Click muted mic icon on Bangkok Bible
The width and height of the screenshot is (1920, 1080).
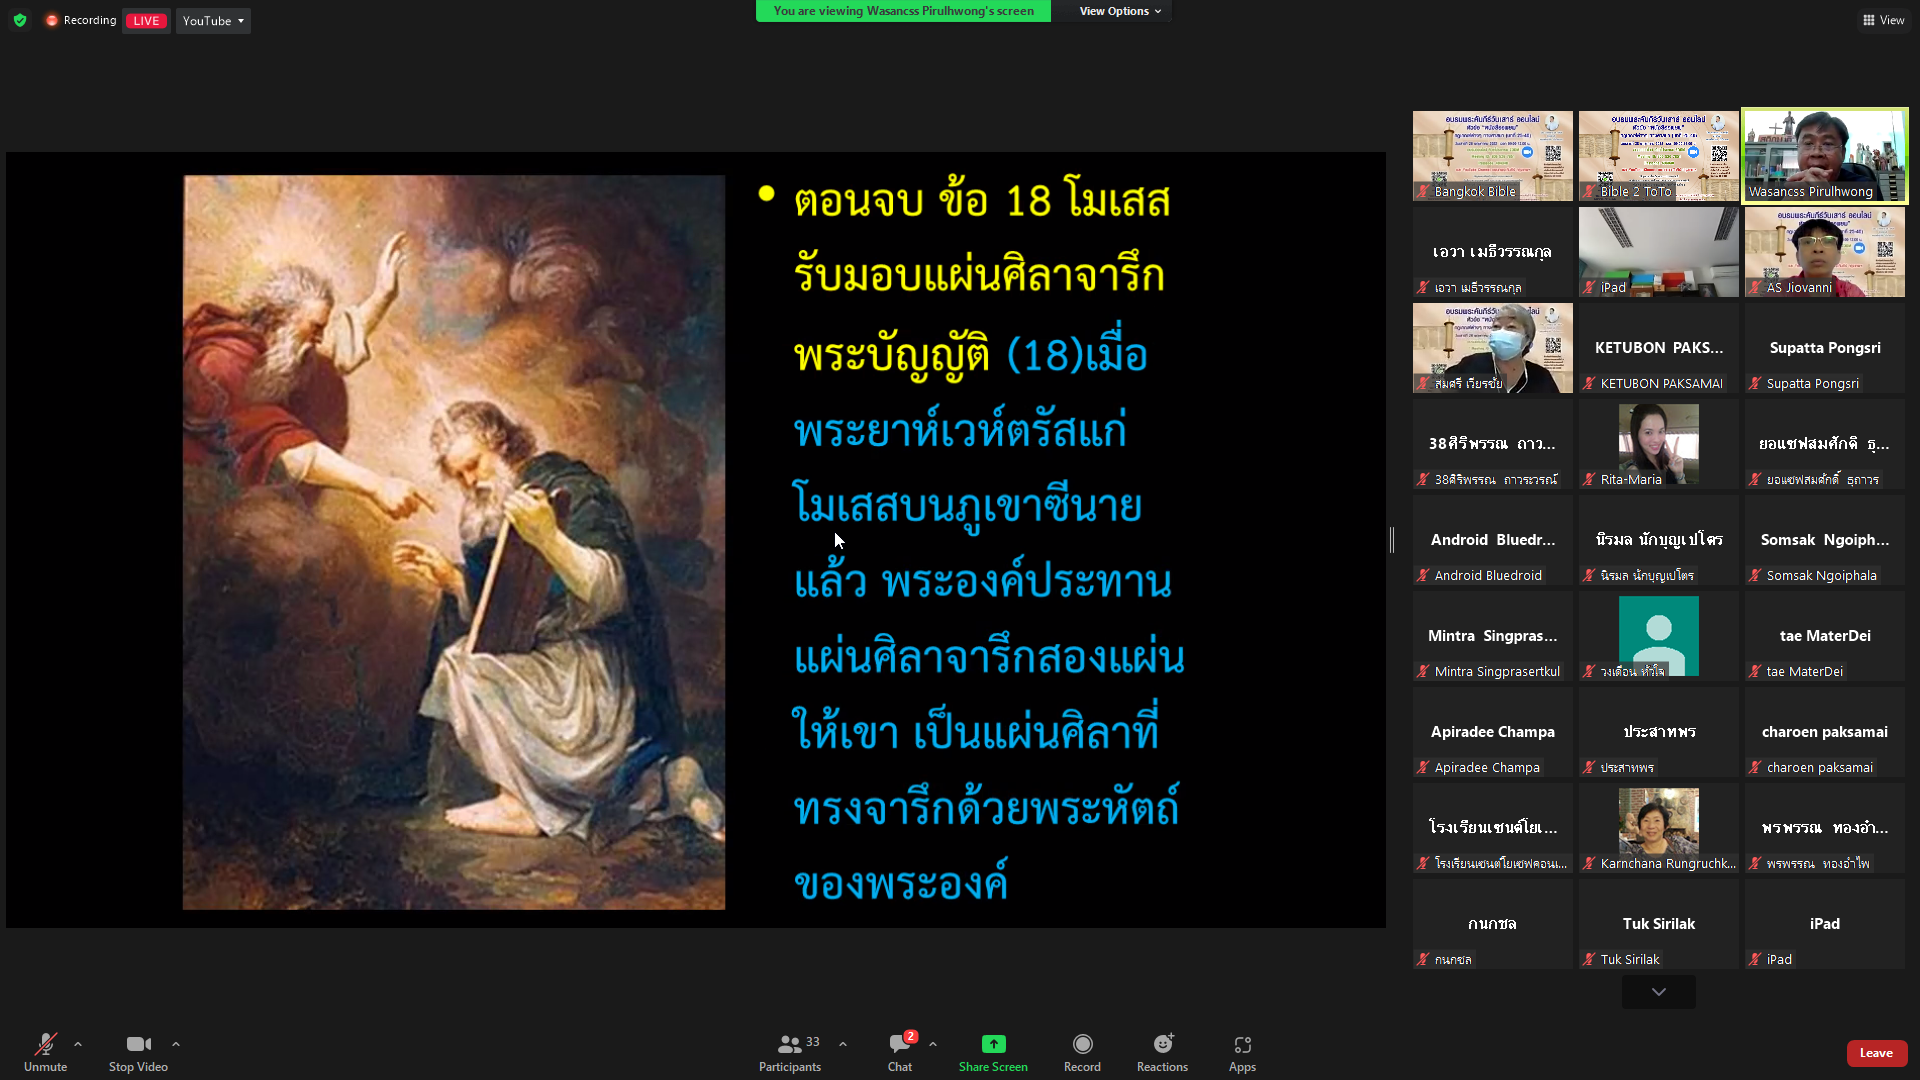pos(1423,191)
